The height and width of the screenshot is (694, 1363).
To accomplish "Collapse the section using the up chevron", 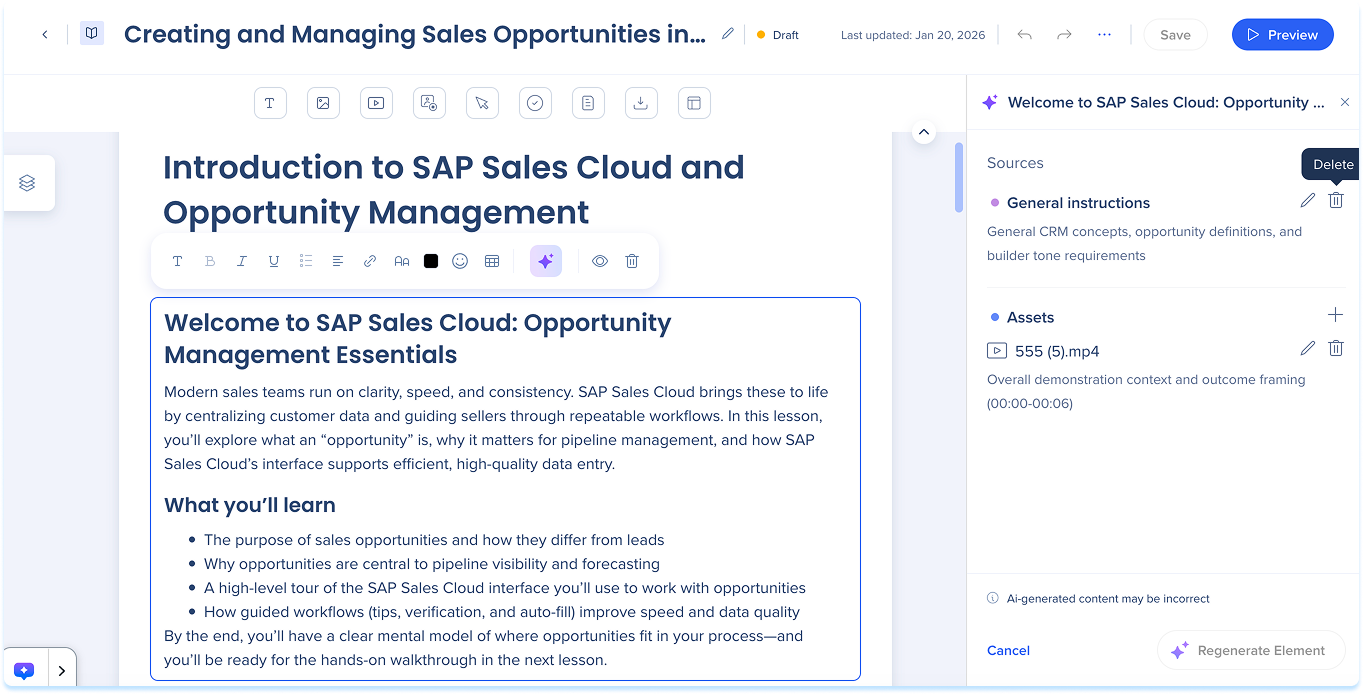I will [924, 132].
